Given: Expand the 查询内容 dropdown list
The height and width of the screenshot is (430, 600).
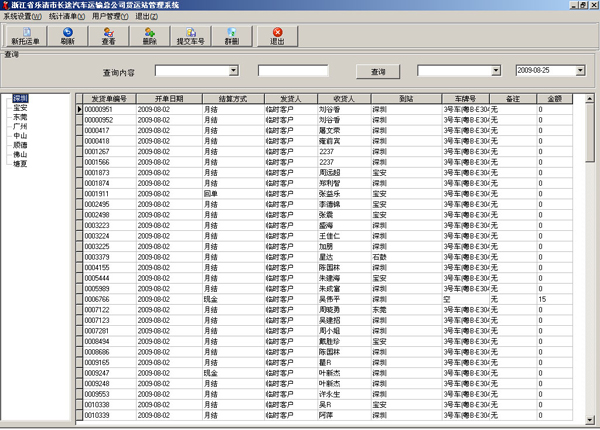Looking at the screenshot, I should (x=233, y=71).
